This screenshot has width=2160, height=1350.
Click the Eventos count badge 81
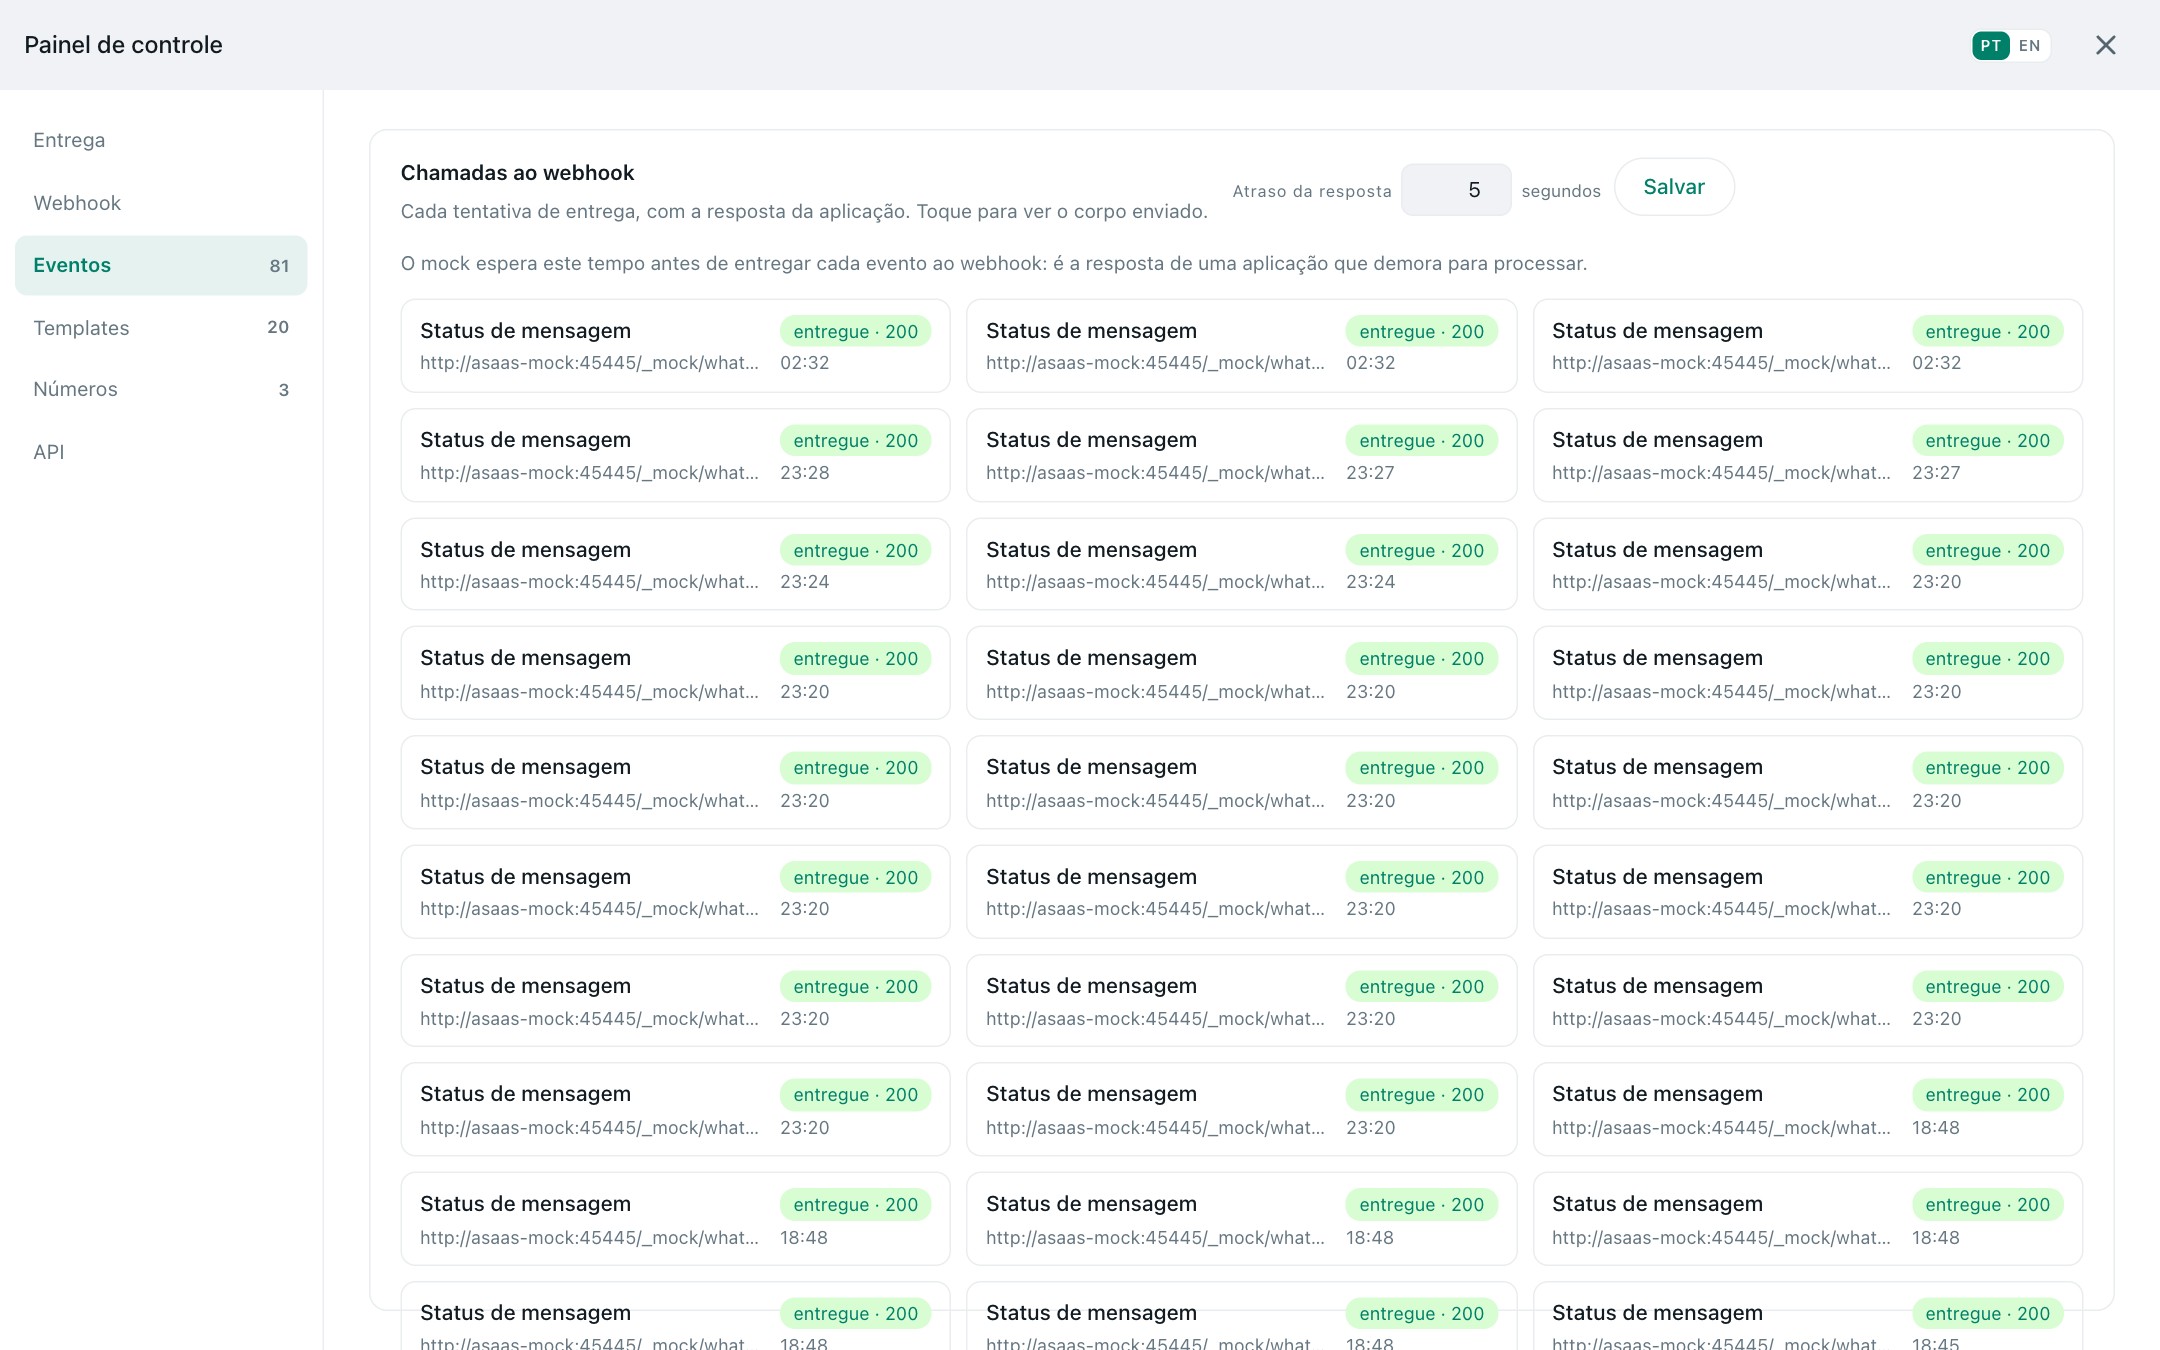click(279, 266)
